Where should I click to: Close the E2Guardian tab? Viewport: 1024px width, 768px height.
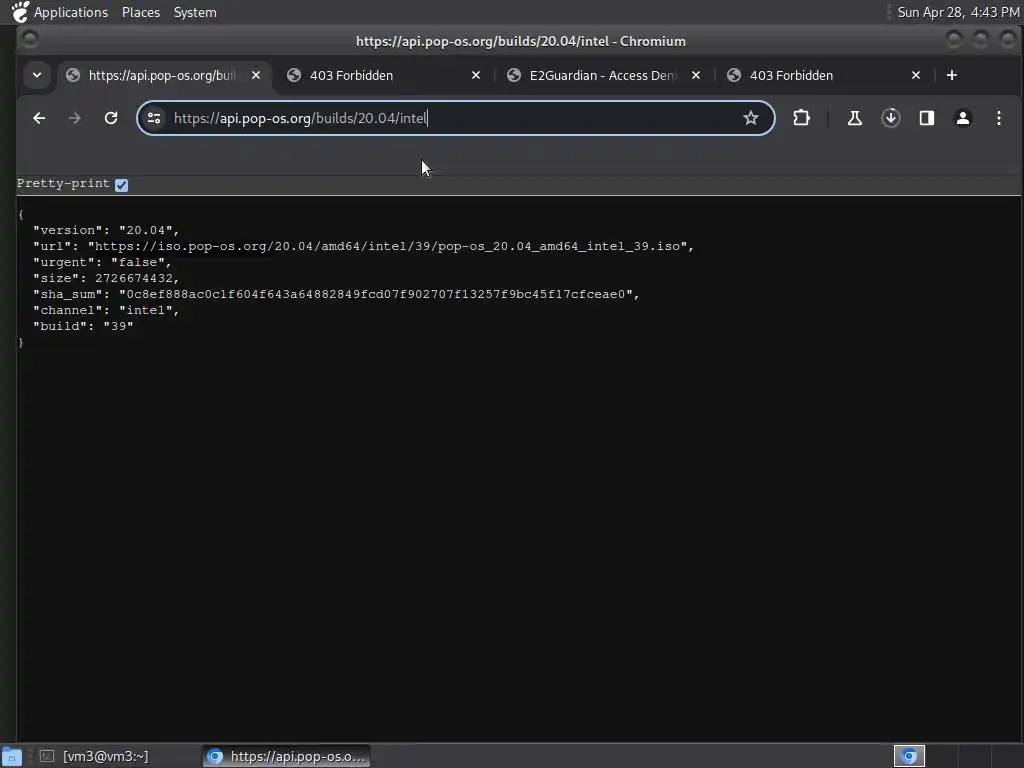click(696, 75)
